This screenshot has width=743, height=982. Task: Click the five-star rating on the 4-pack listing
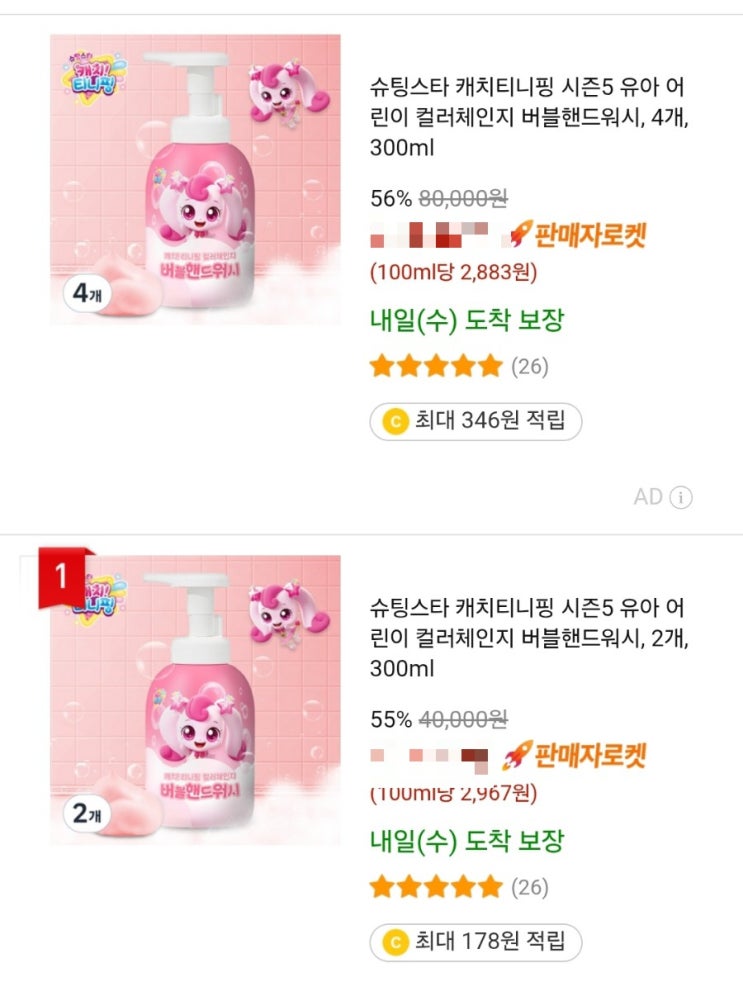[435, 367]
